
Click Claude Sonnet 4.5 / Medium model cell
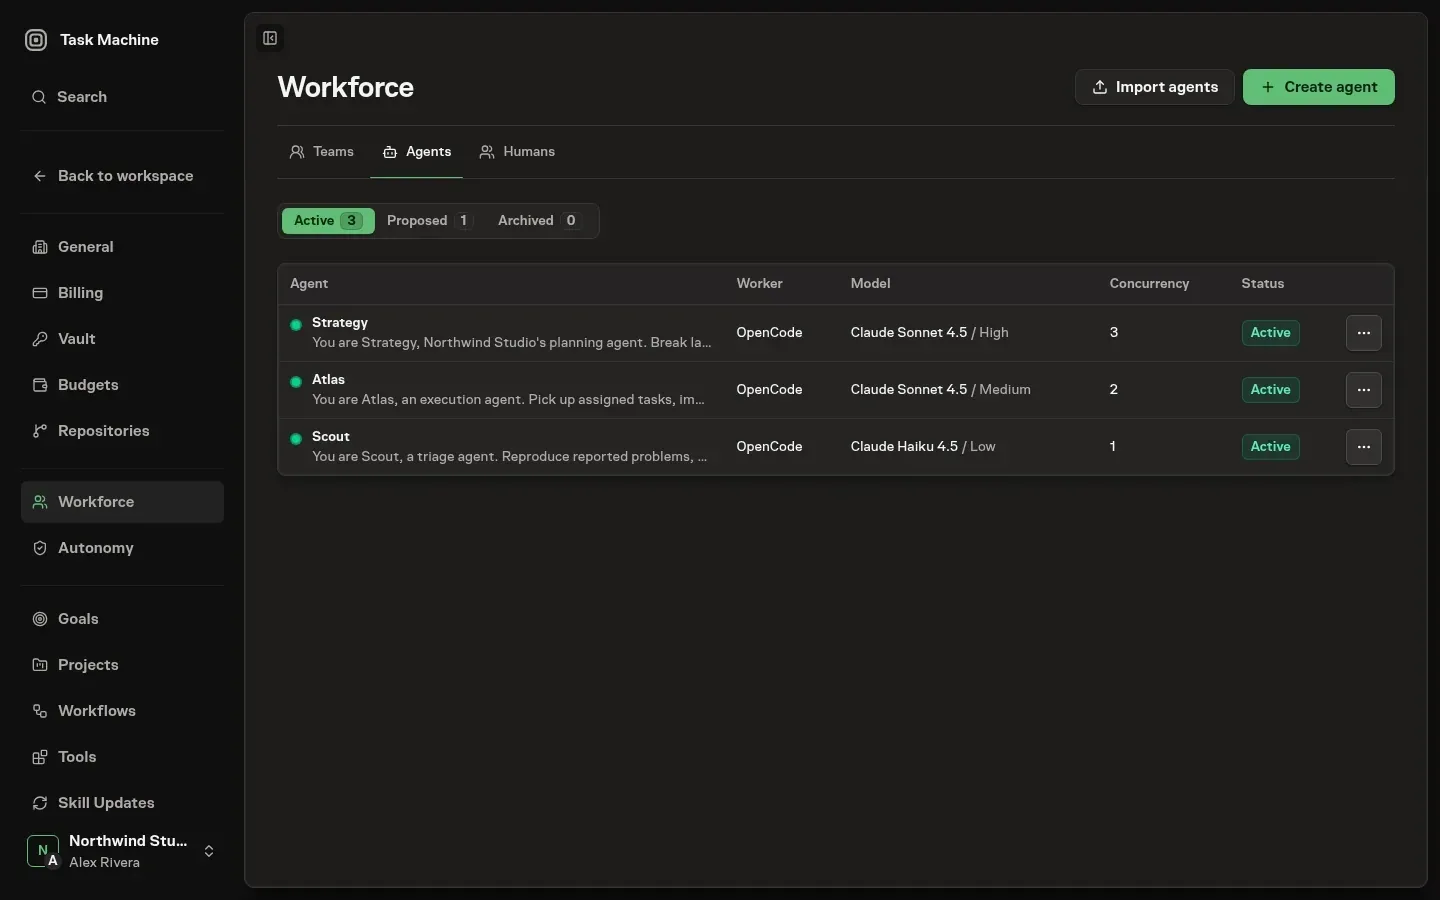tap(941, 390)
